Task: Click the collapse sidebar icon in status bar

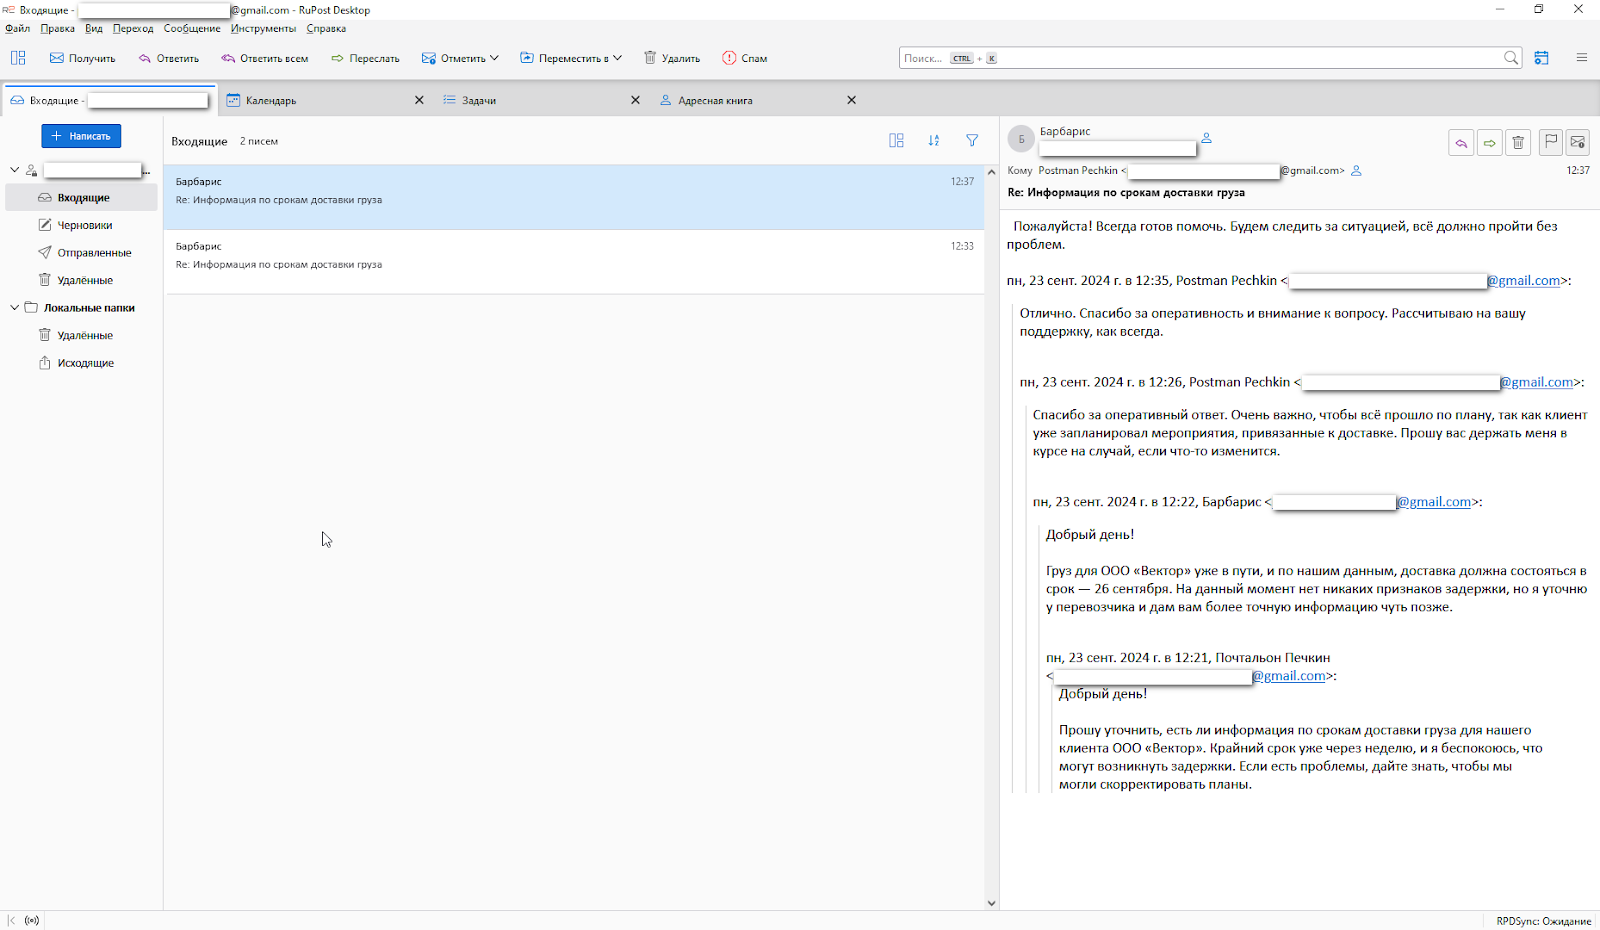Action: [11, 921]
